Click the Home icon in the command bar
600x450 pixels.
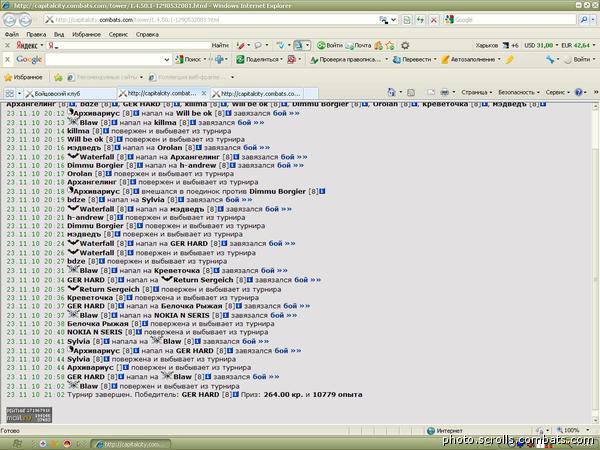(x=391, y=92)
